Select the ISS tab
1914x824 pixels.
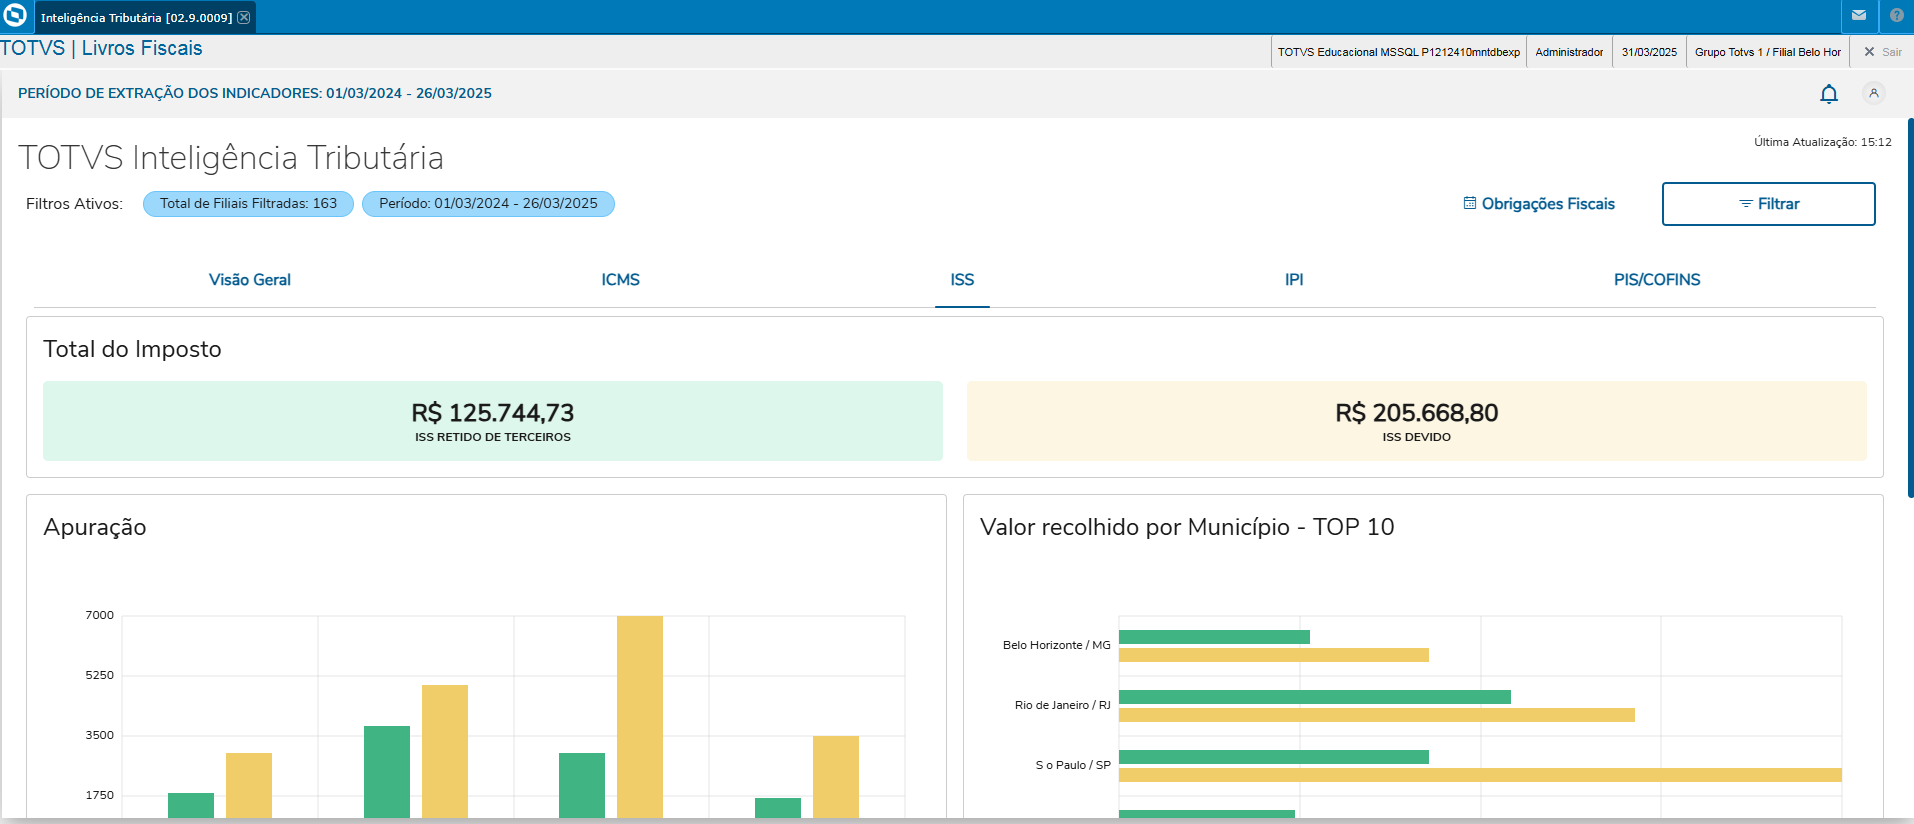tap(962, 280)
